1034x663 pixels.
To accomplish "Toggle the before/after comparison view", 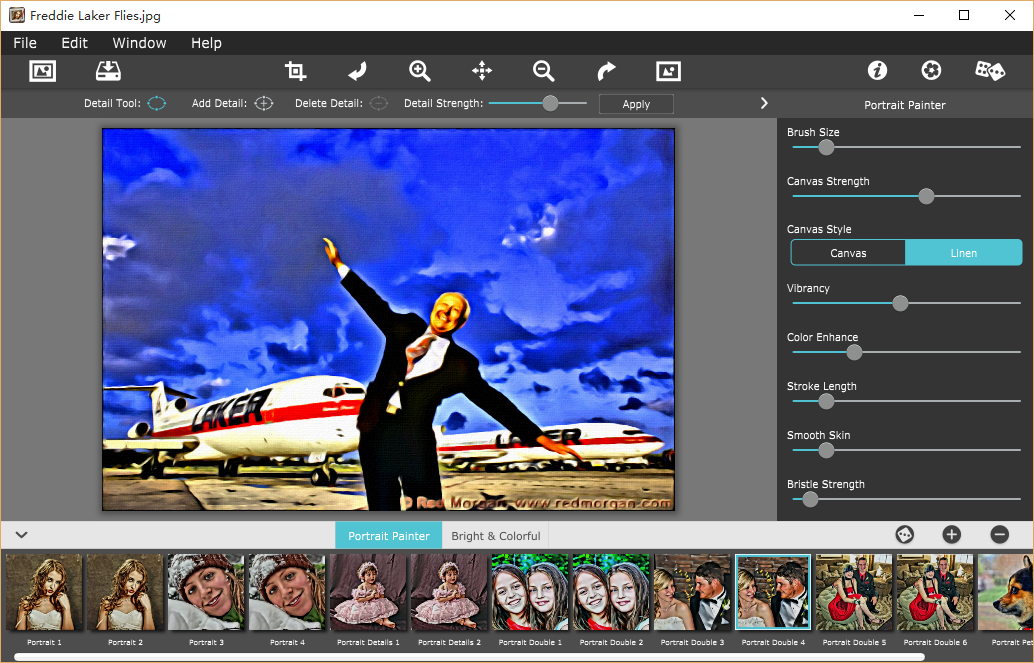I will pos(668,70).
